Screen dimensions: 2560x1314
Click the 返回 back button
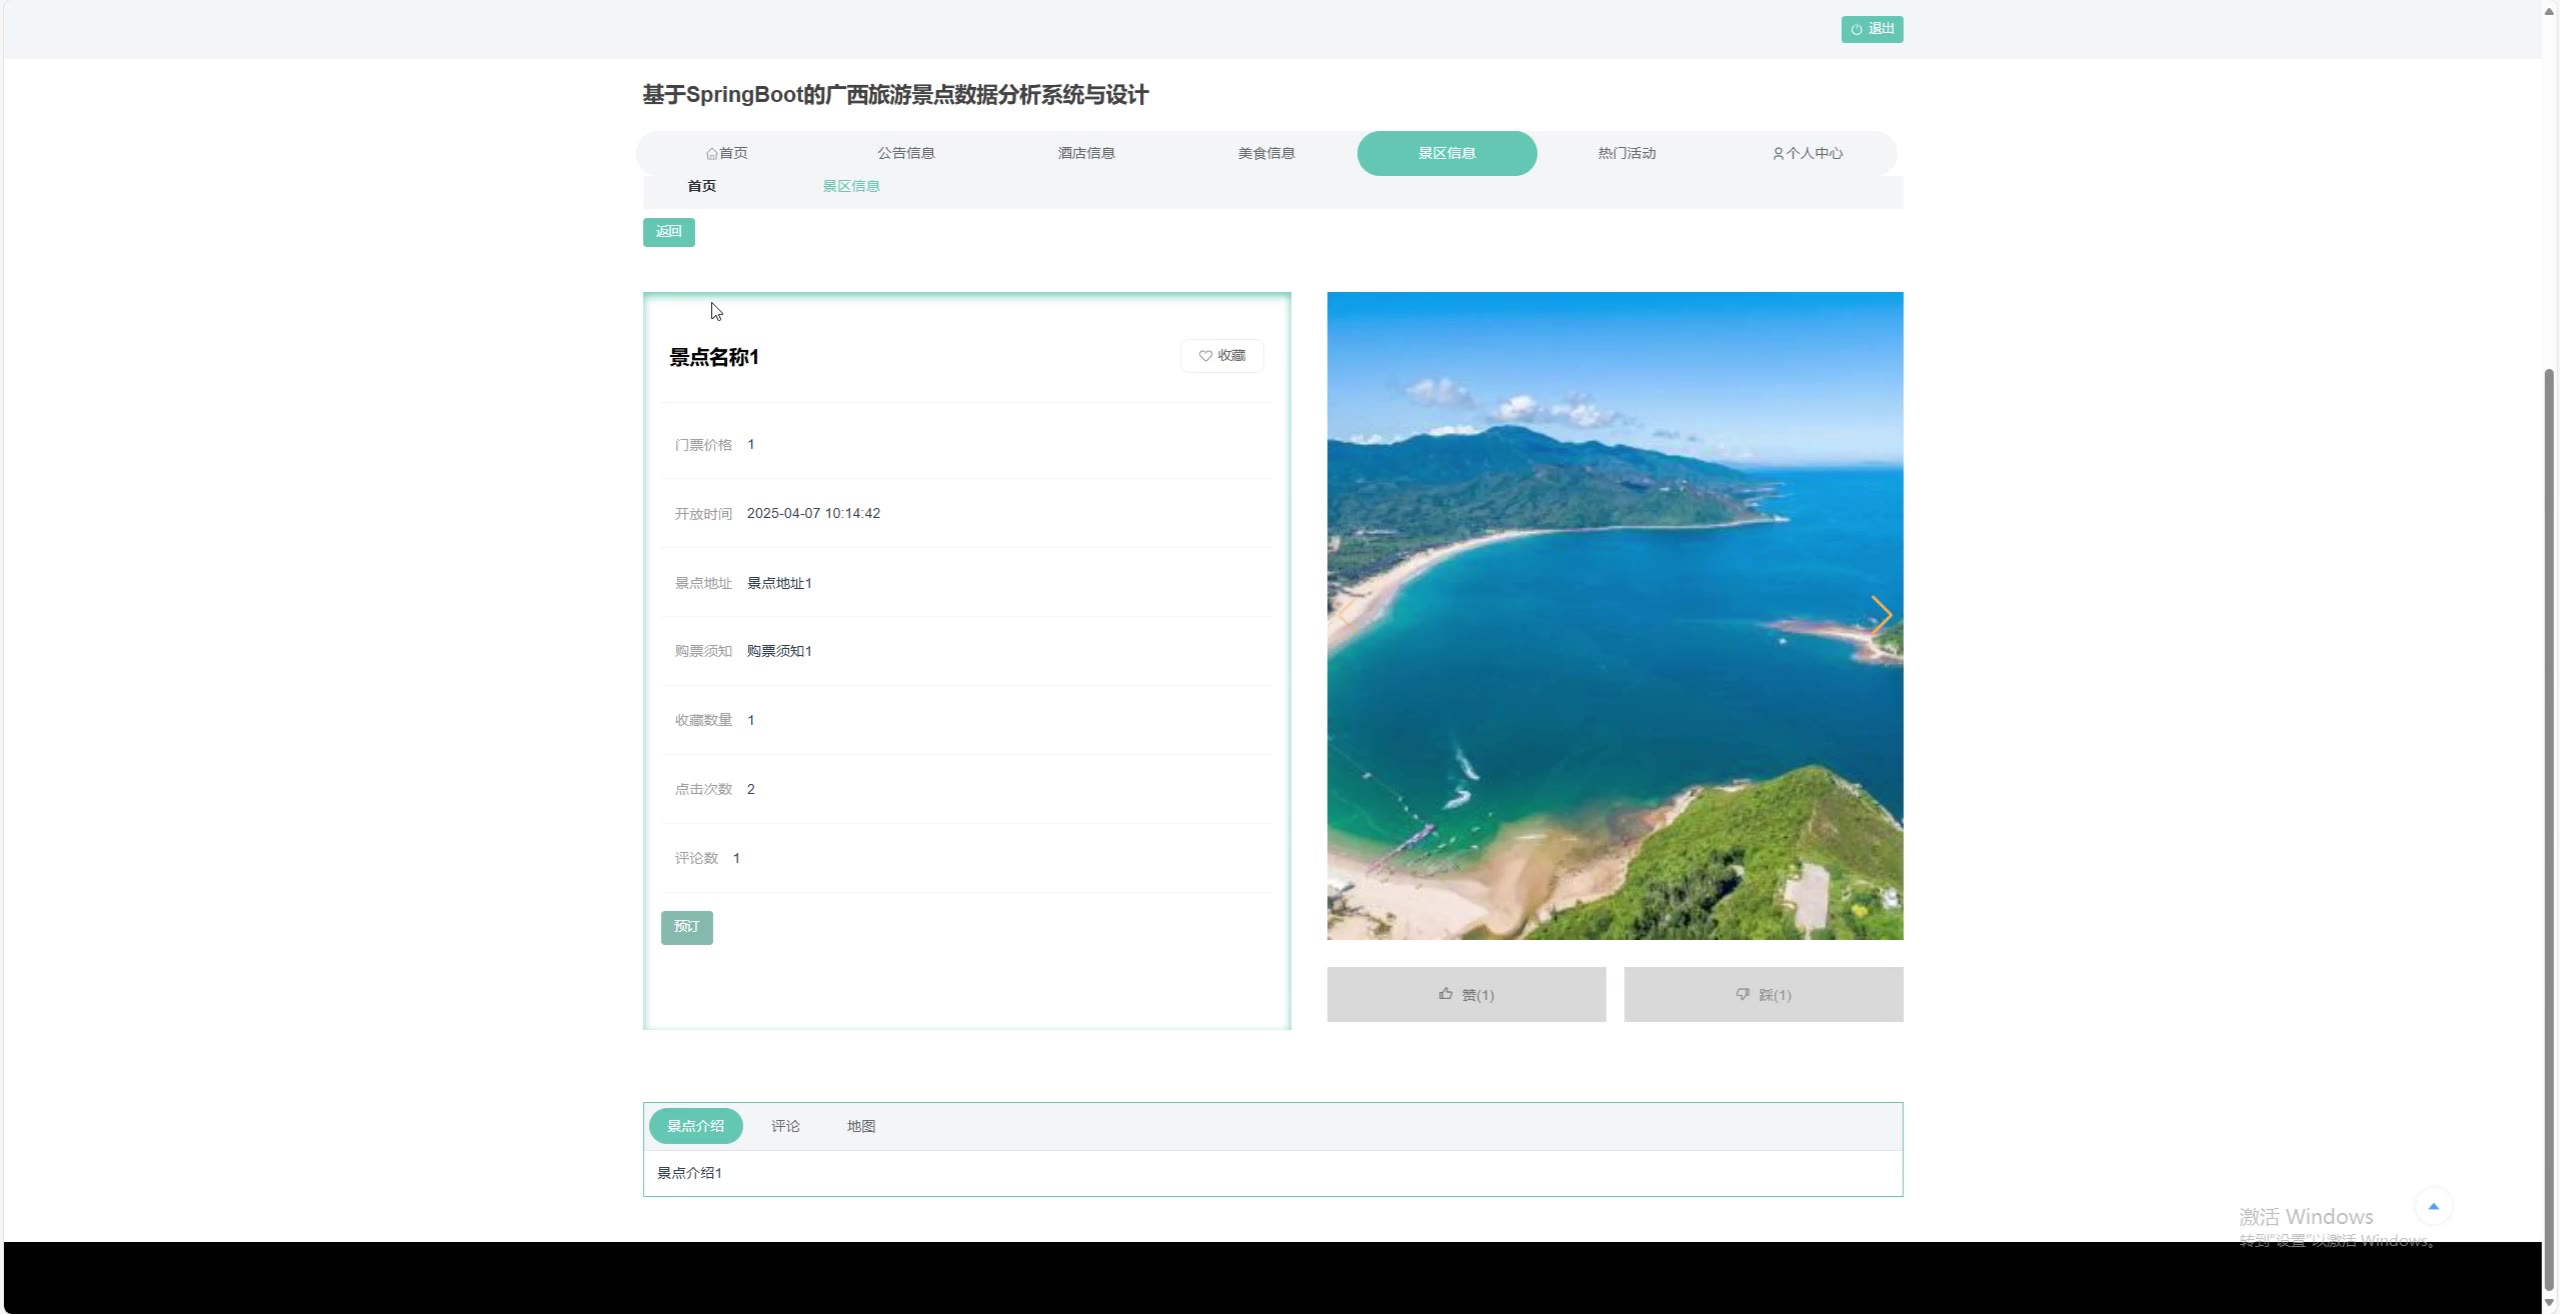[x=668, y=232]
